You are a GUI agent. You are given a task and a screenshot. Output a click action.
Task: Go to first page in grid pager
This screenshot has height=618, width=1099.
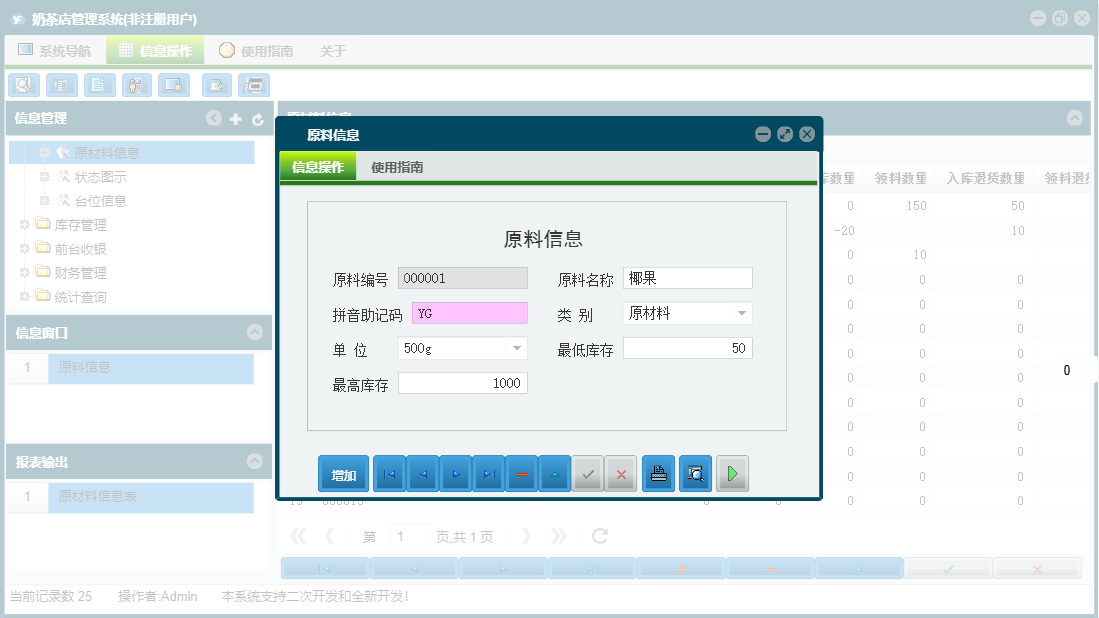(x=298, y=536)
